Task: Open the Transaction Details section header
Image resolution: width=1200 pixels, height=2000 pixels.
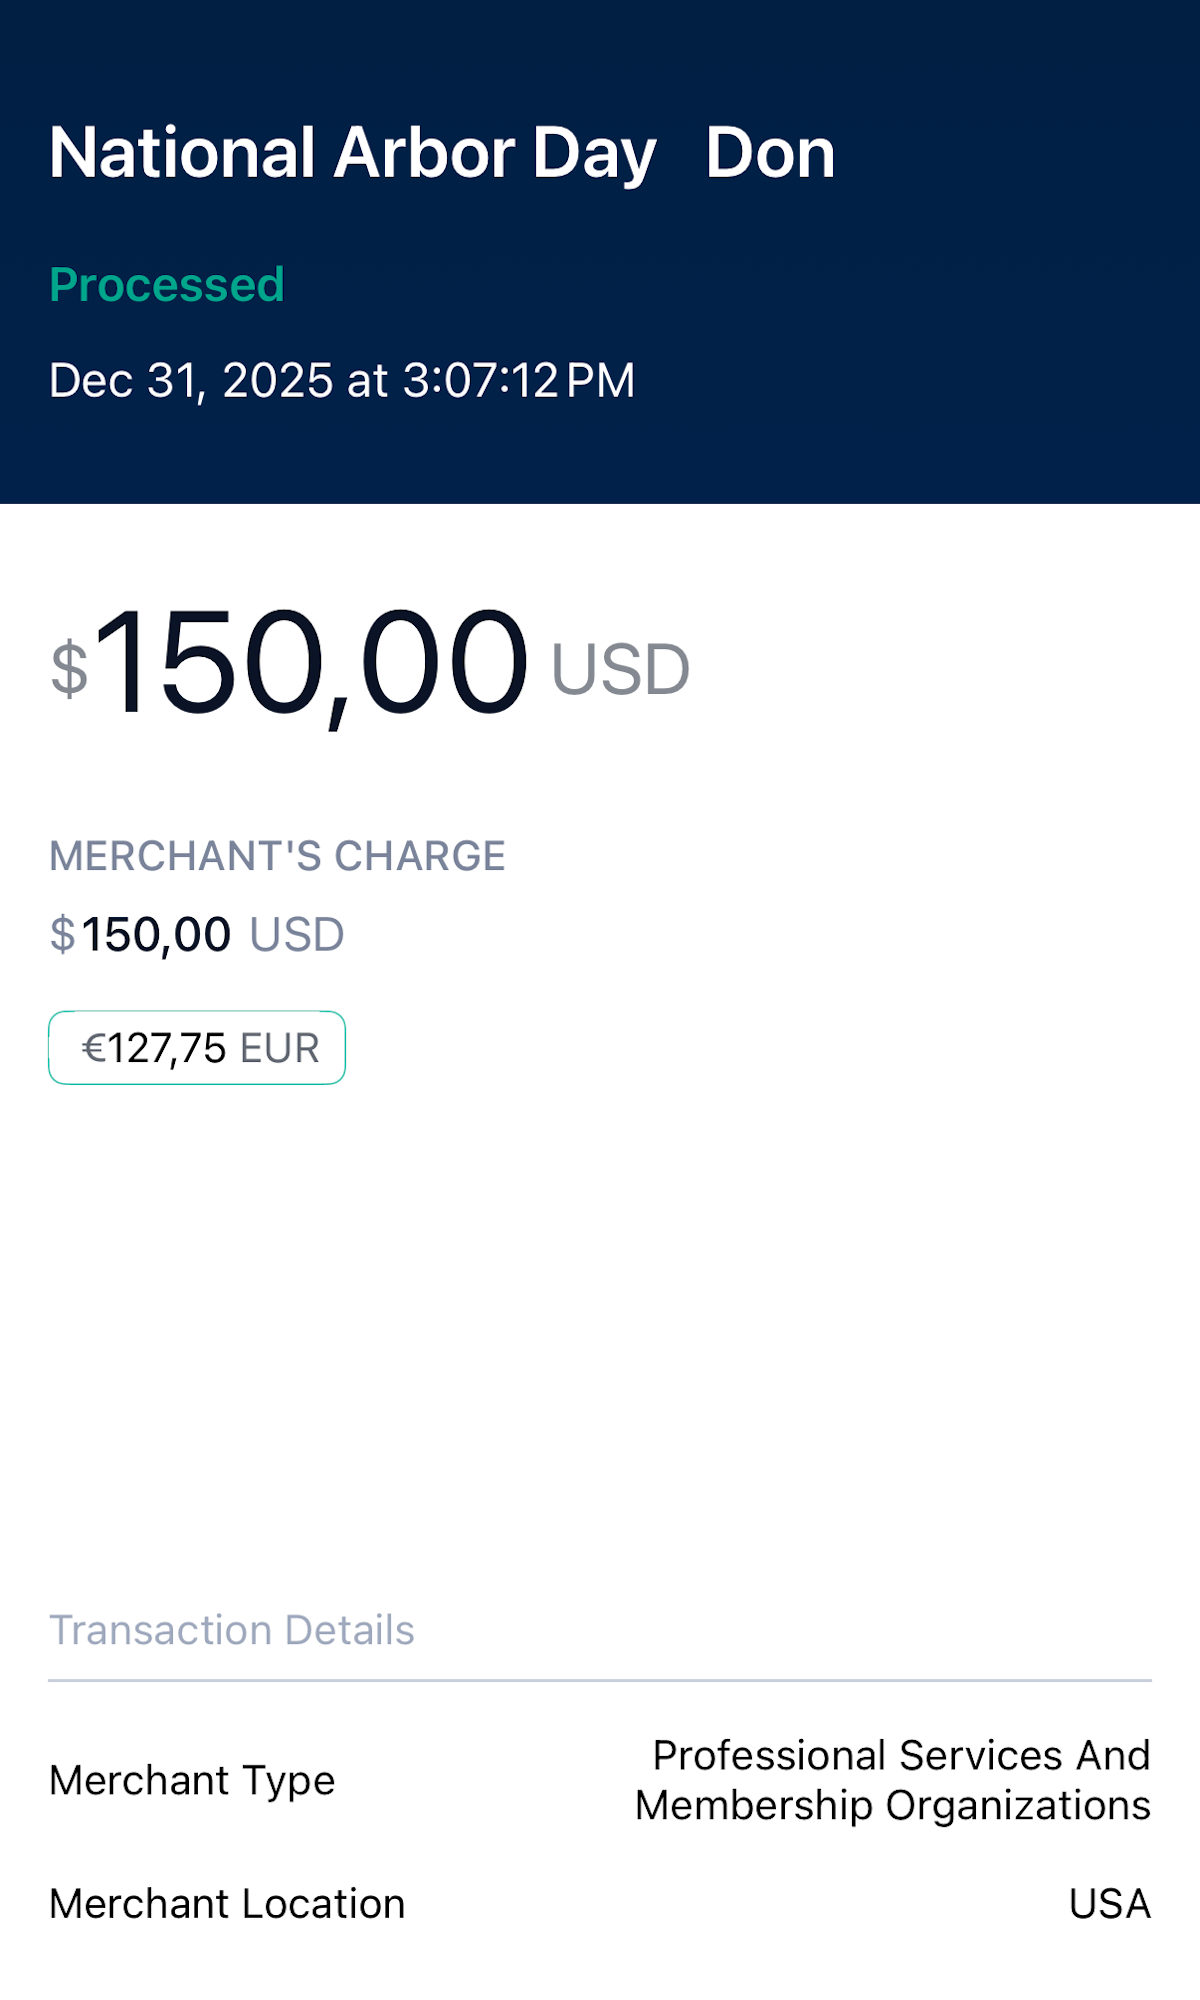Action: tap(232, 1630)
